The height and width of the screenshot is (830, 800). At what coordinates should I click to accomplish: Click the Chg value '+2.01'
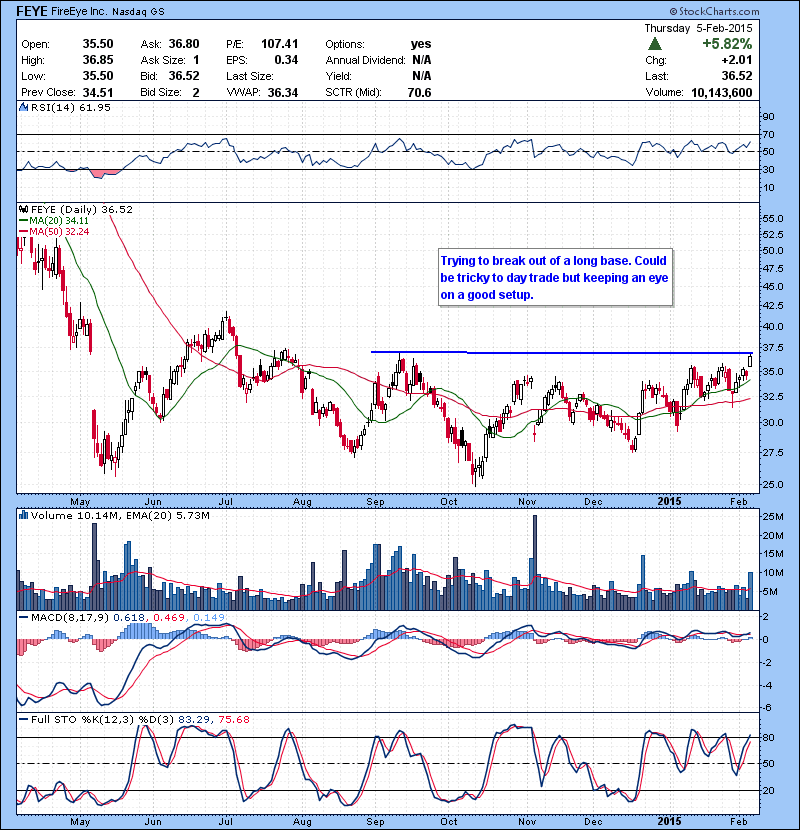(736, 60)
